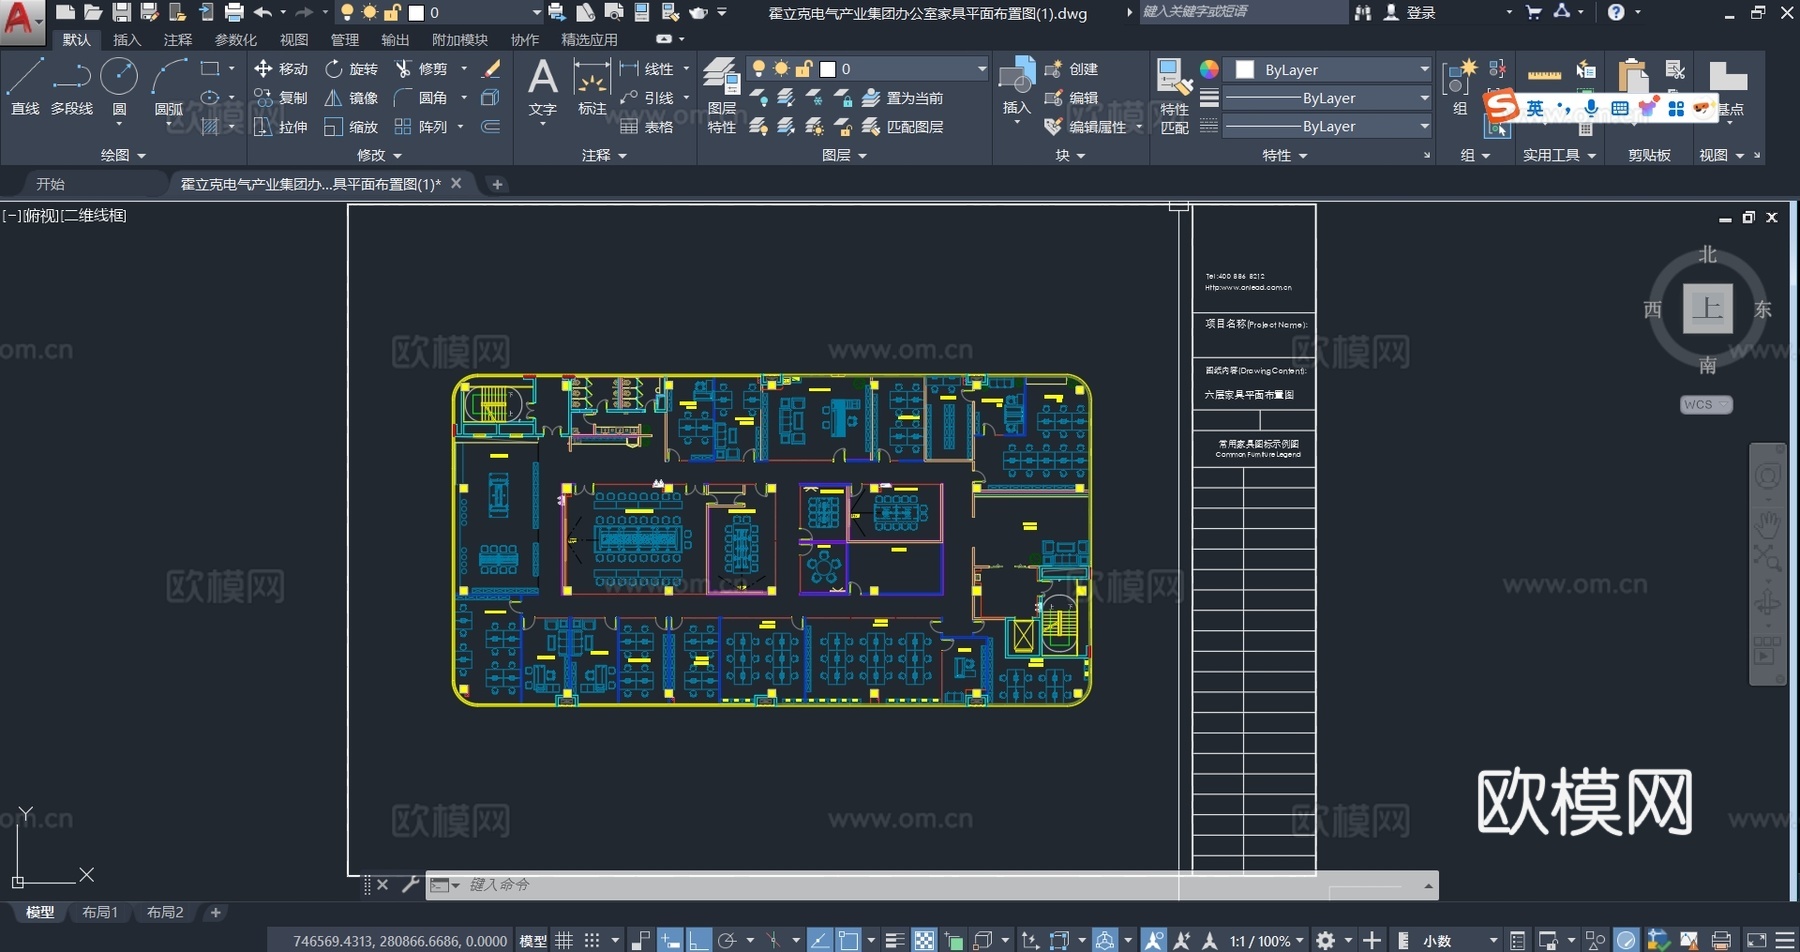Image resolution: width=1800 pixels, height=952 pixels.
Task: Switch to the Output (输出) ribbon tab
Action: [395, 40]
